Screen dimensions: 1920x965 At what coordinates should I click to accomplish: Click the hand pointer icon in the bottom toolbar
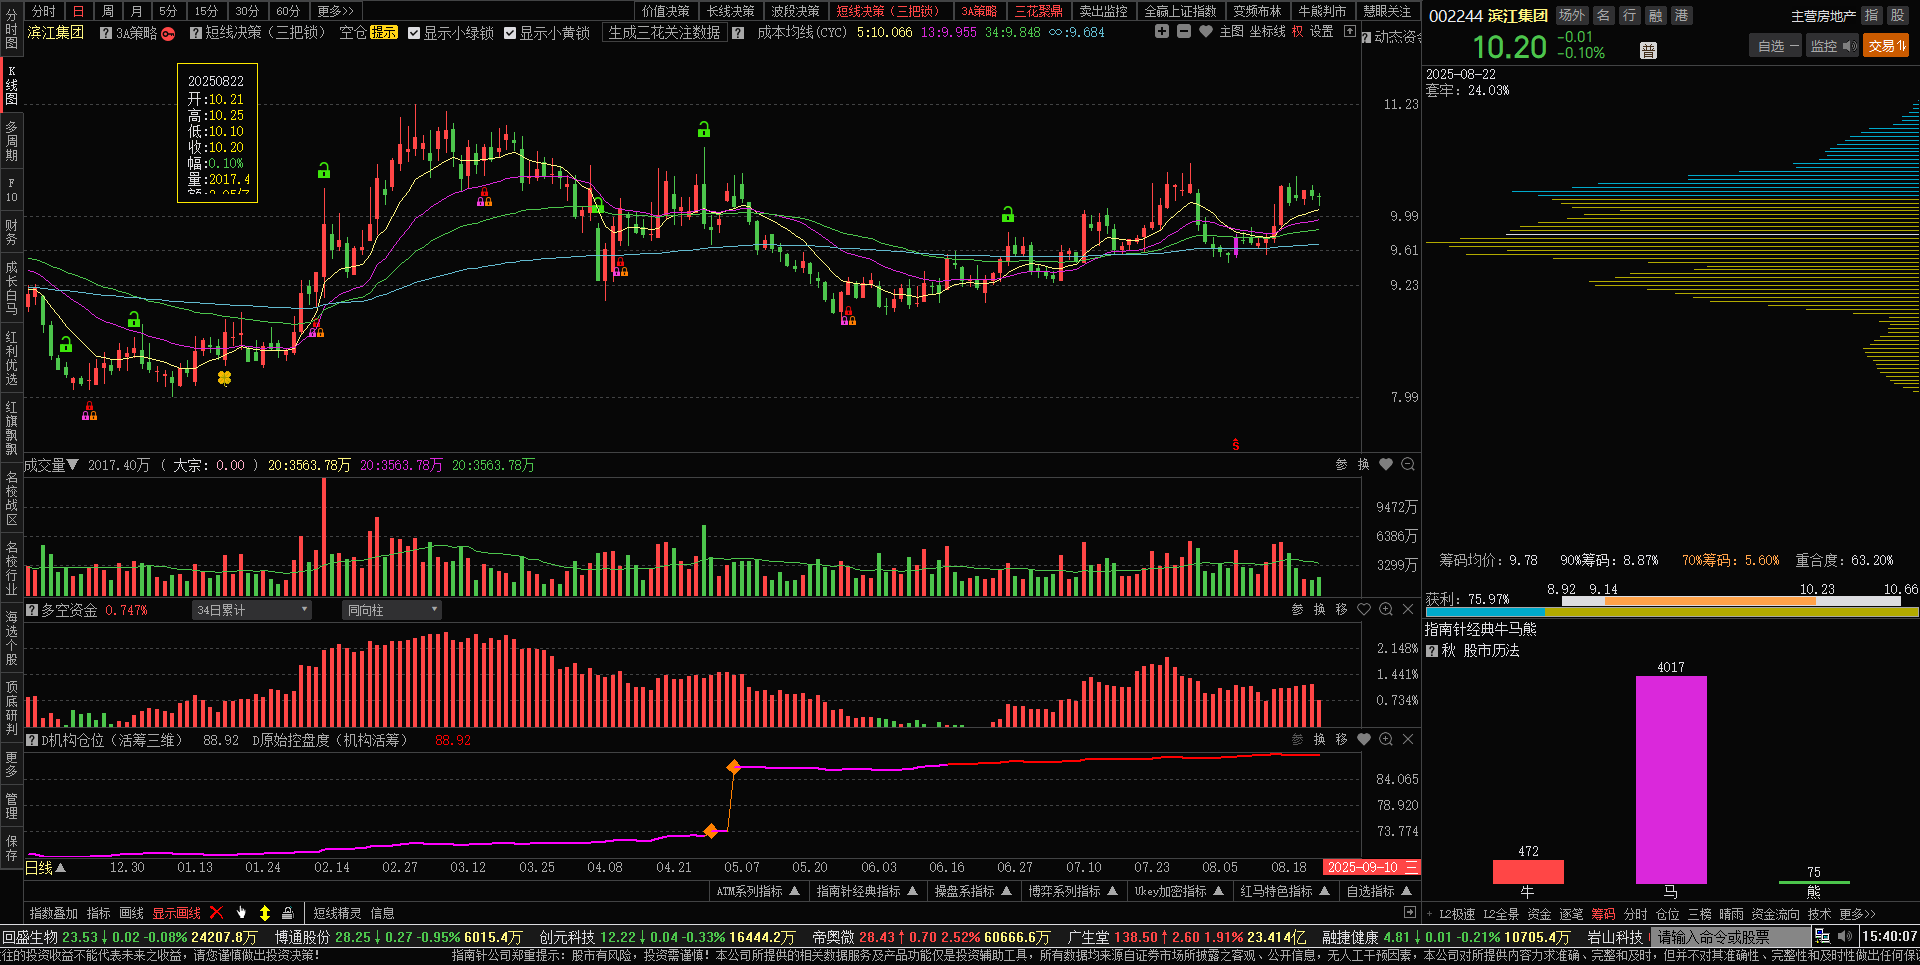[241, 913]
